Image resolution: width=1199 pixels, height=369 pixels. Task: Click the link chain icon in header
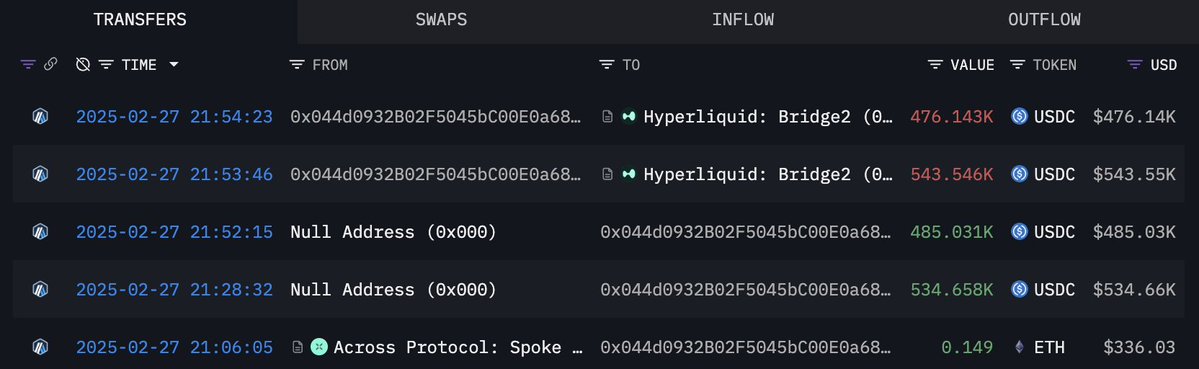(x=50, y=65)
